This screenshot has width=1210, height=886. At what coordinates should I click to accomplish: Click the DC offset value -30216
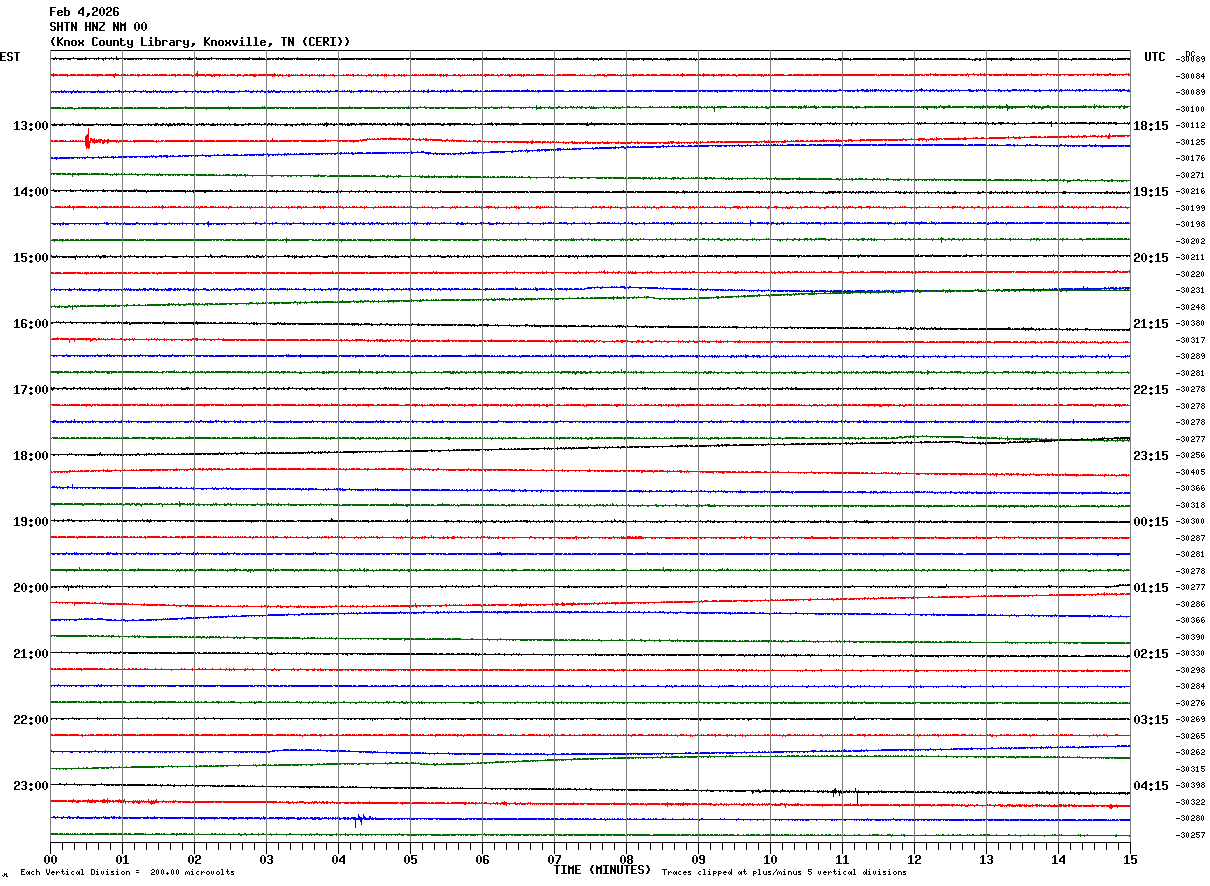[1191, 192]
